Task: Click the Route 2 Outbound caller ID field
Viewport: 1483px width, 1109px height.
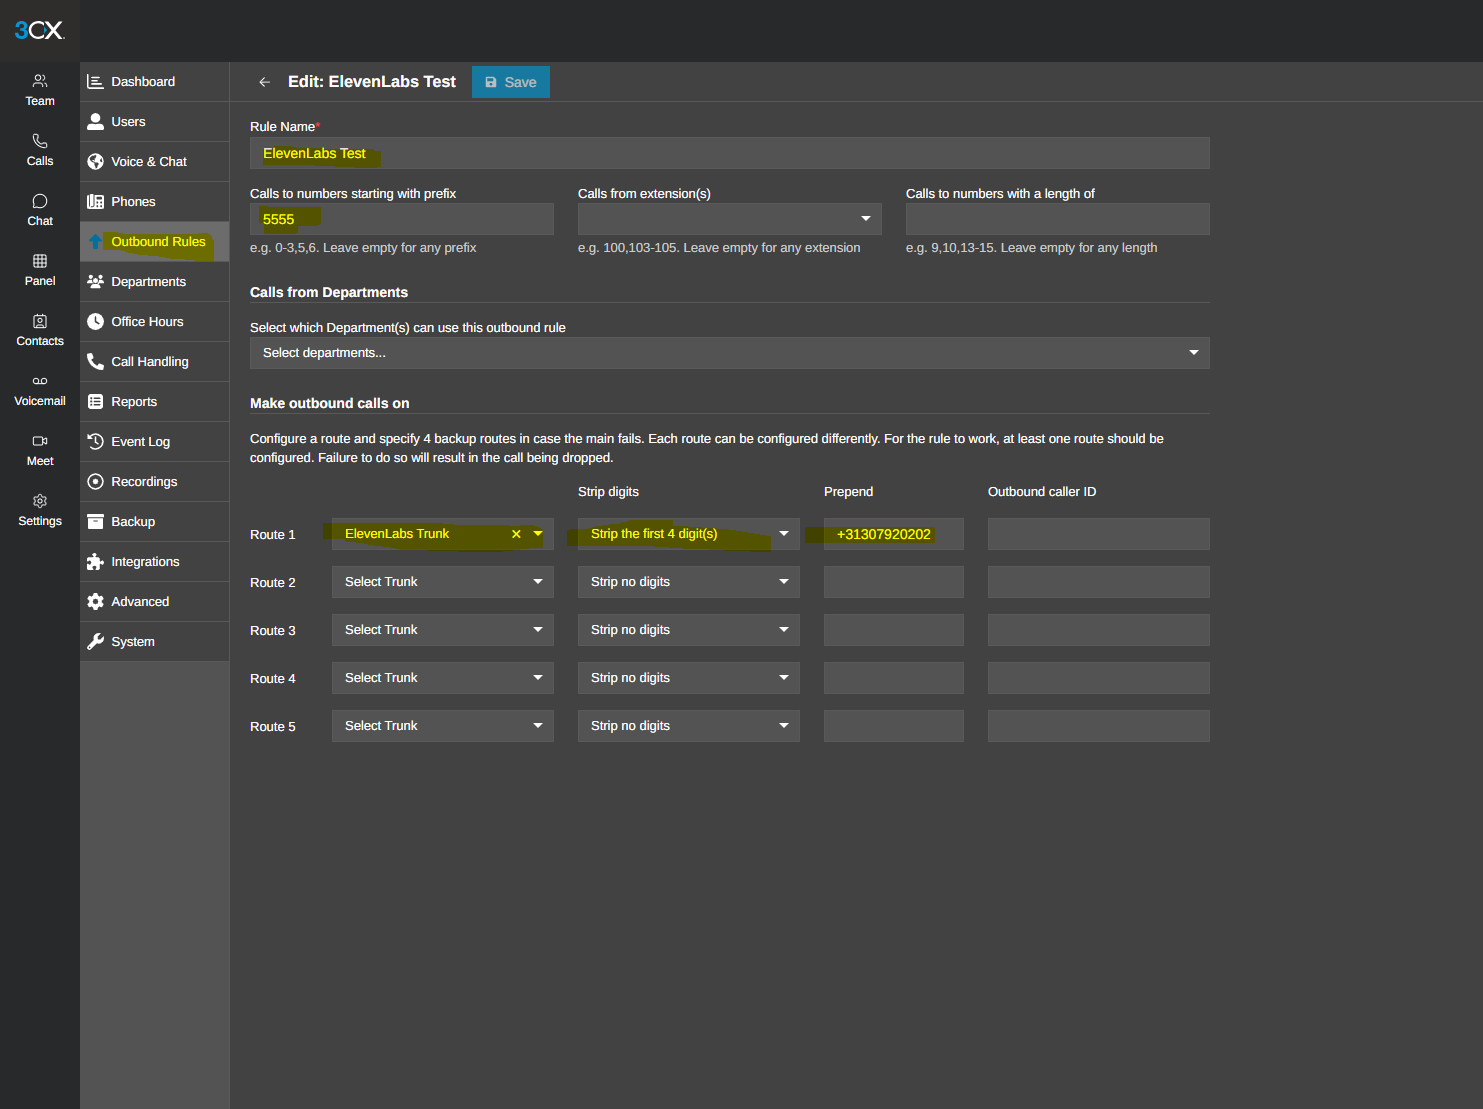Action: 1099,582
